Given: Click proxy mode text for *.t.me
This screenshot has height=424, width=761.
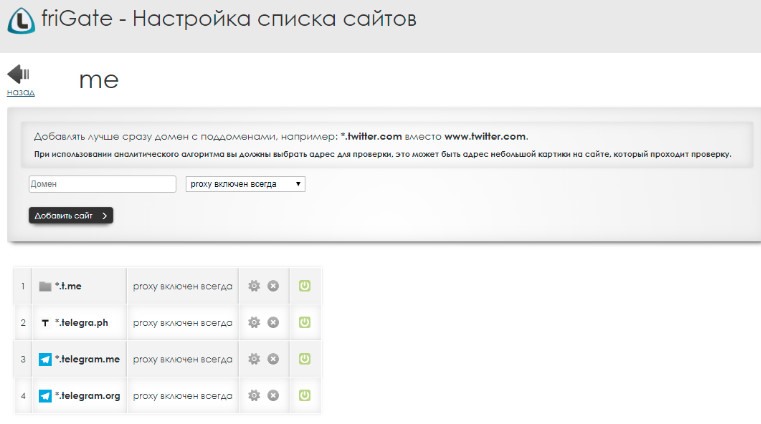Looking at the screenshot, I should [182, 286].
